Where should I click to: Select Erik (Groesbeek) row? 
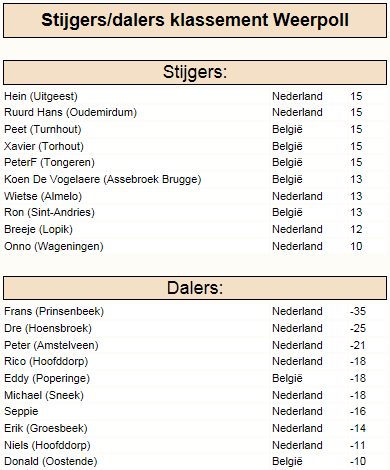click(x=195, y=428)
